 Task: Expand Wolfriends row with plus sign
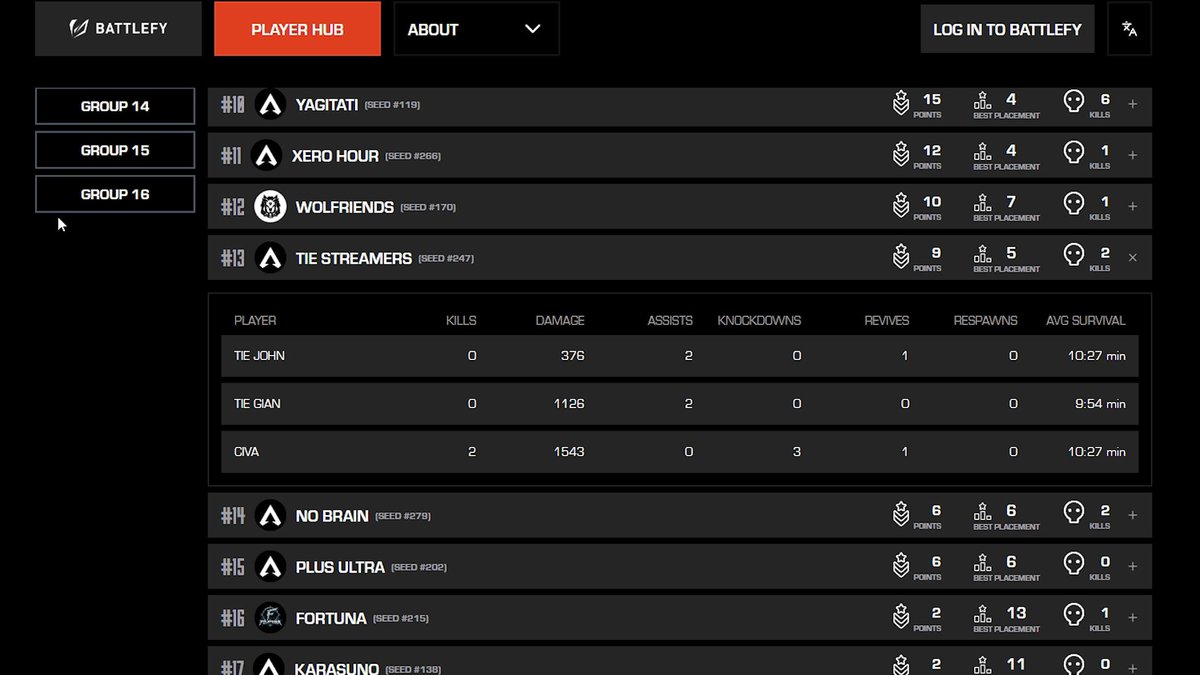(x=1132, y=206)
